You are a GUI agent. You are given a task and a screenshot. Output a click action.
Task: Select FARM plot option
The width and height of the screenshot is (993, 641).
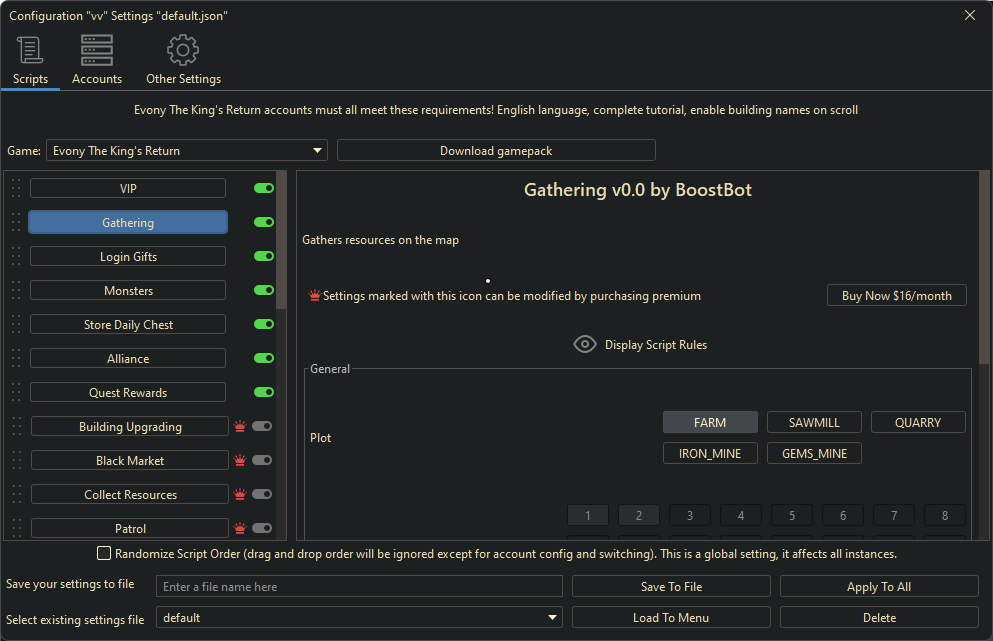pyautogui.click(x=710, y=422)
